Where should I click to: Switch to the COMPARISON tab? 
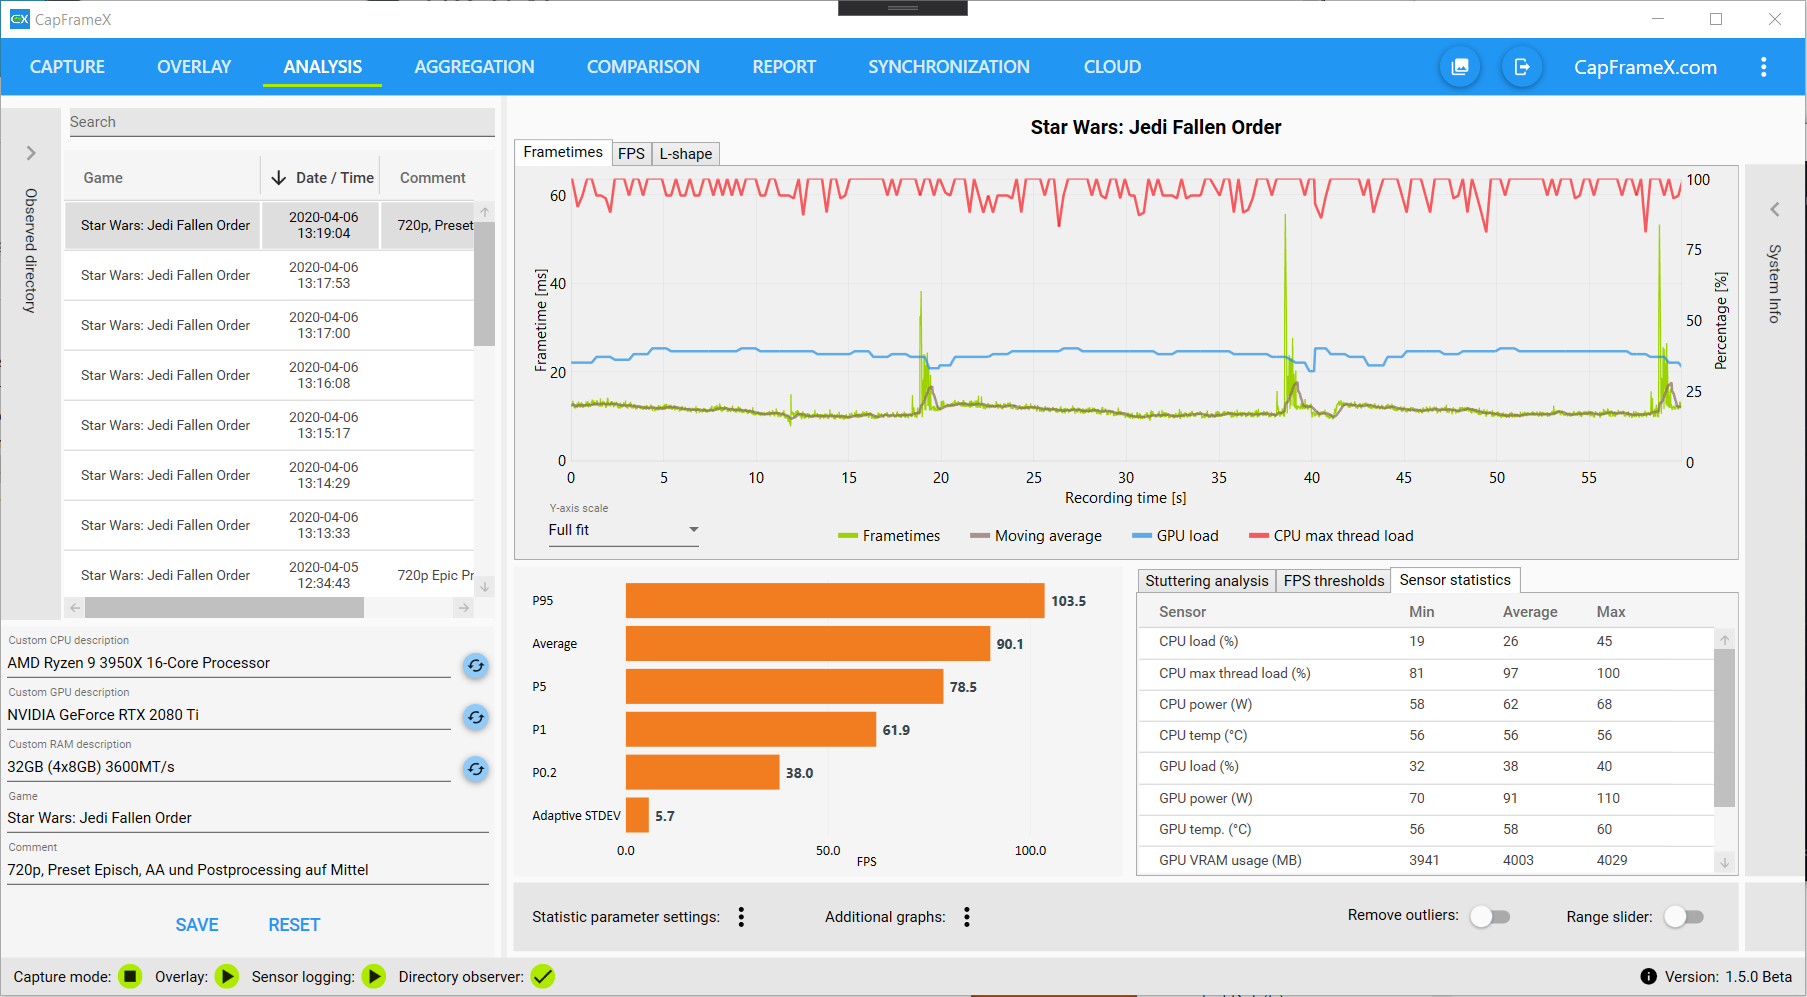(x=643, y=67)
